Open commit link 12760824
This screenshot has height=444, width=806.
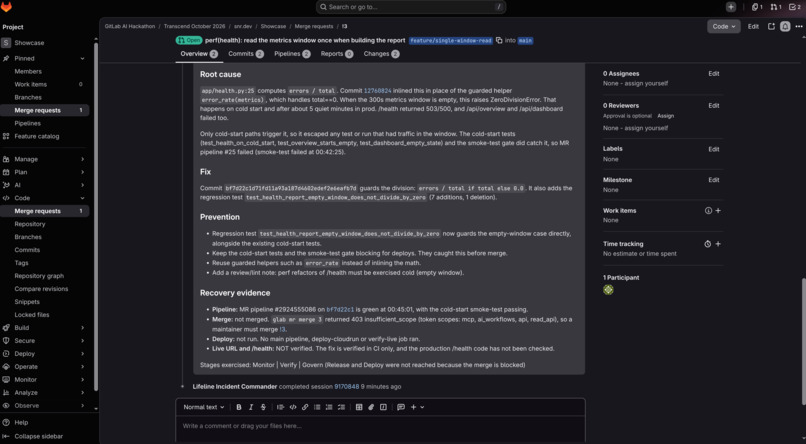pyautogui.click(x=377, y=91)
